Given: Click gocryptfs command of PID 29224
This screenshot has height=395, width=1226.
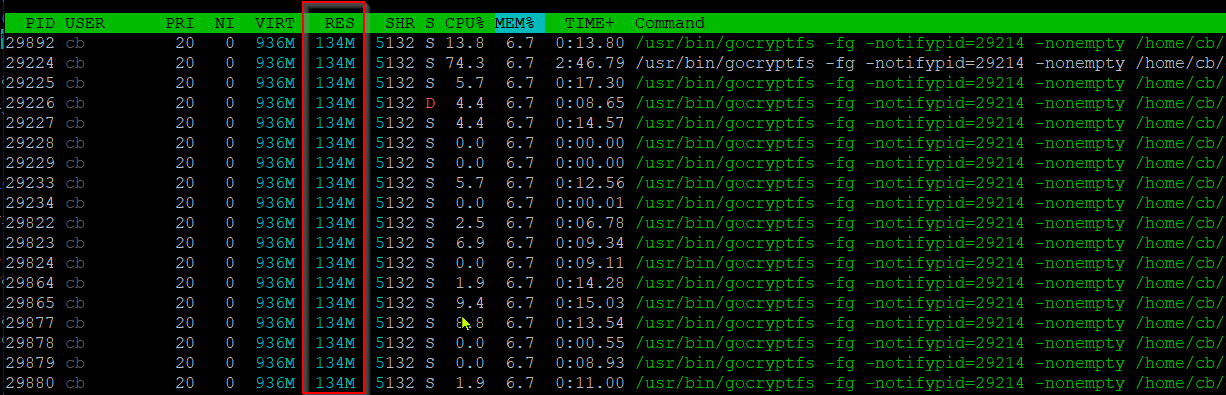Looking at the screenshot, I should (x=930, y=63).
